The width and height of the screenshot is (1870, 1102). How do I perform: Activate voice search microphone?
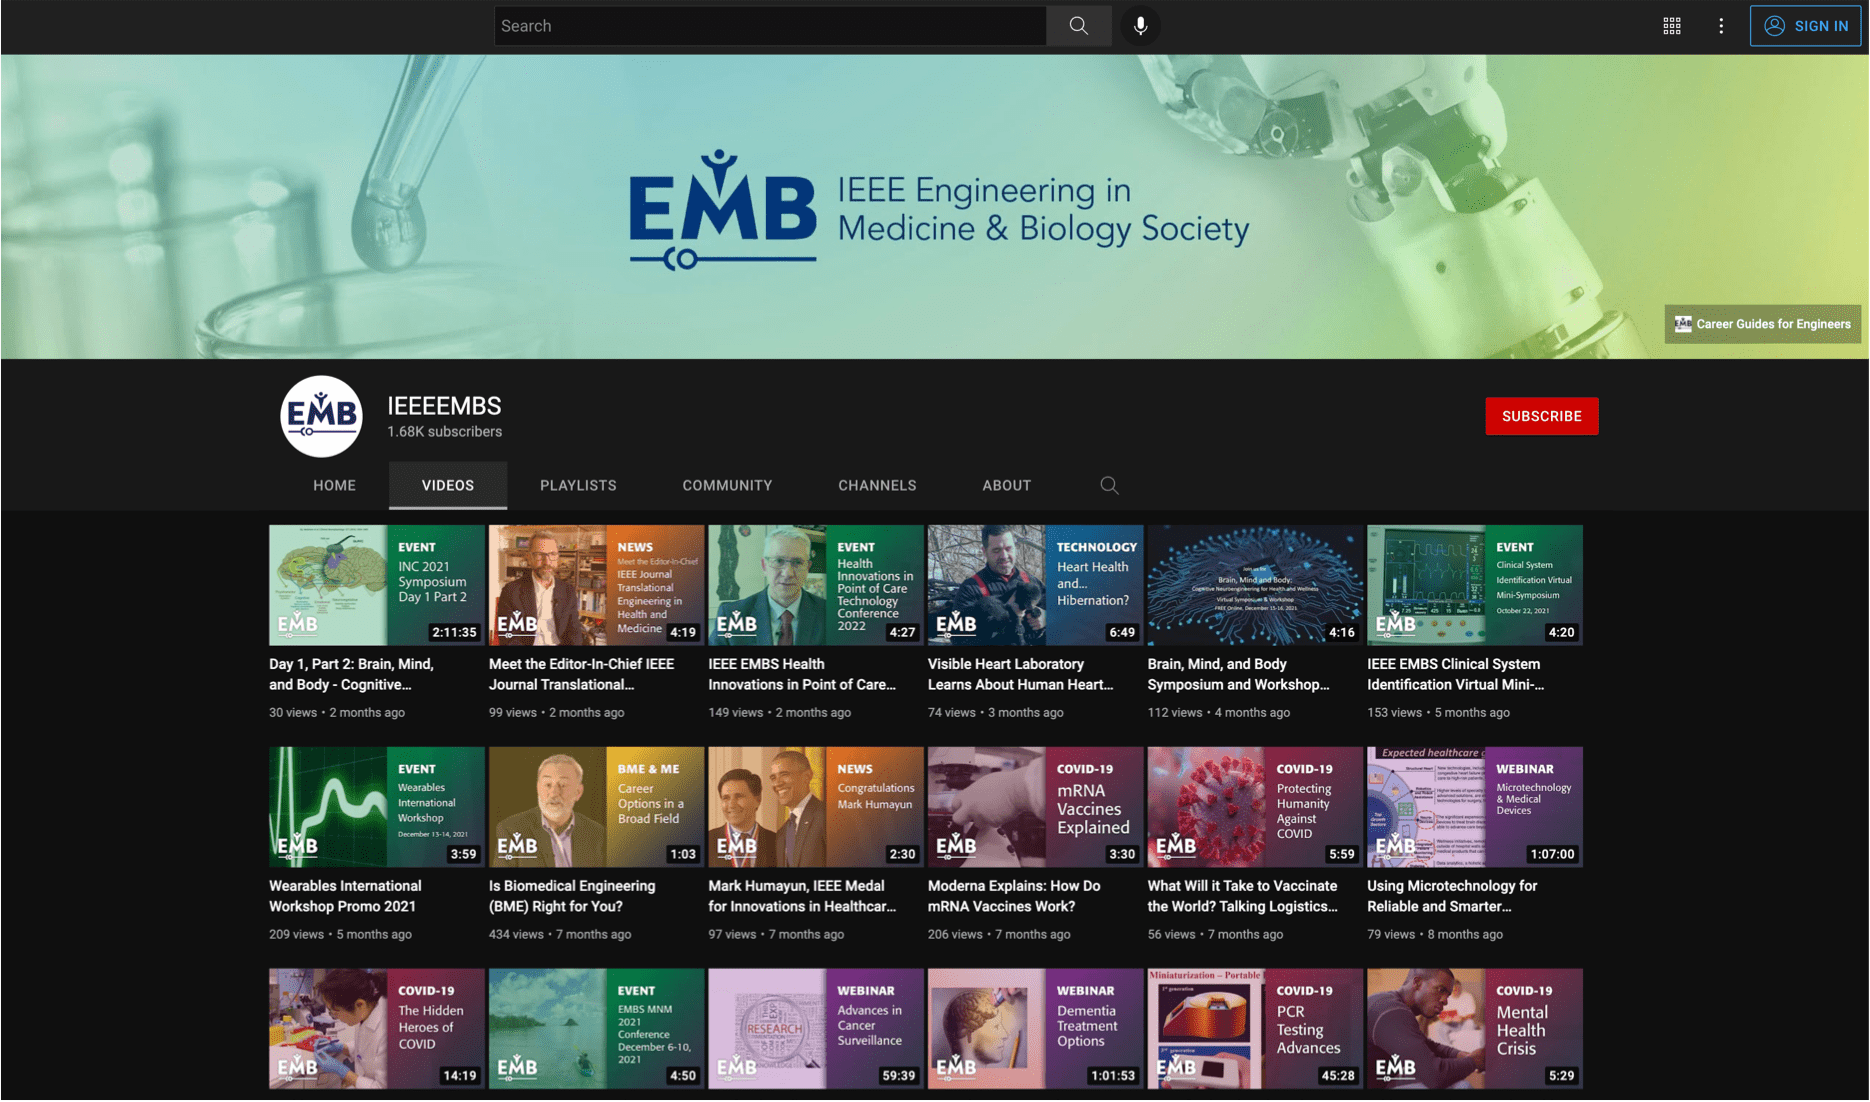click(1140, 26)
